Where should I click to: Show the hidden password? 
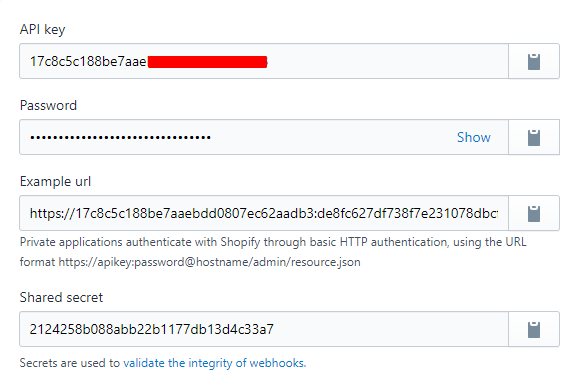[473, 137]
